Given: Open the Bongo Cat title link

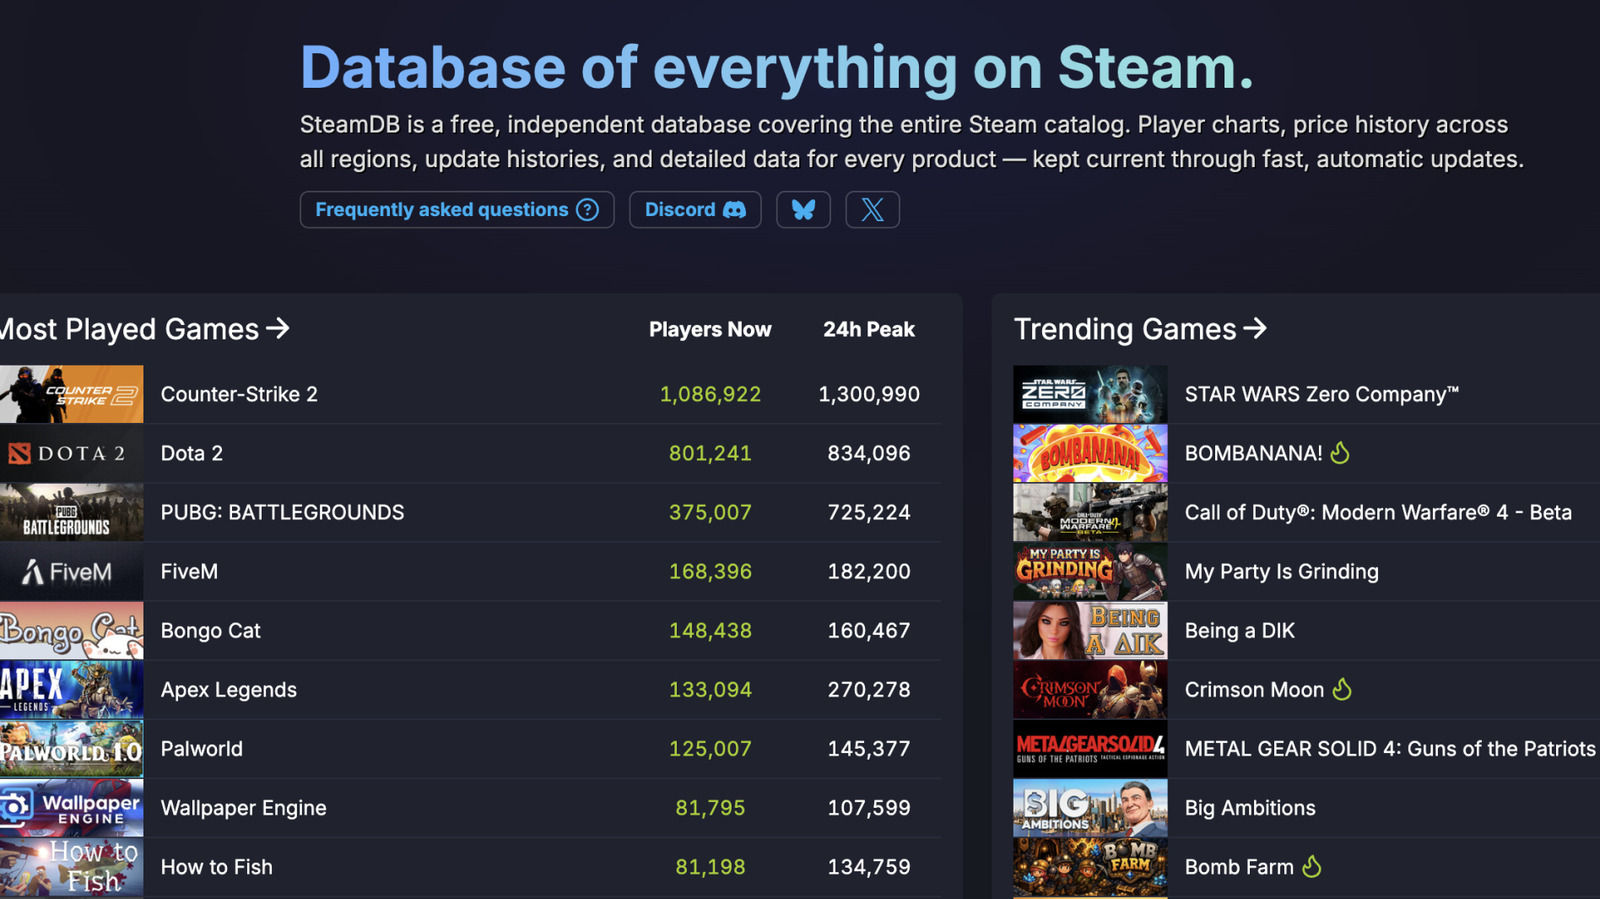Looking at the screenshot, I should click(211, 630).
